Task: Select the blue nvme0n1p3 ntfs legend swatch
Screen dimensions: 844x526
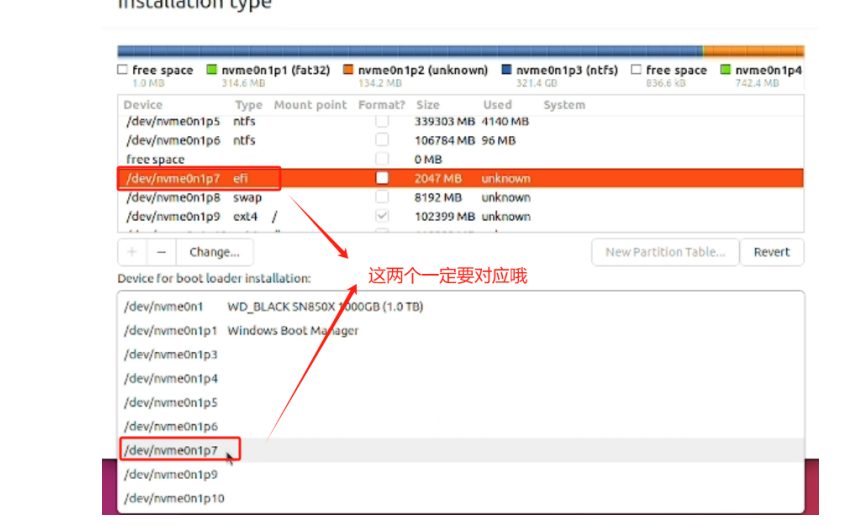Action: (x=507, y=69)
